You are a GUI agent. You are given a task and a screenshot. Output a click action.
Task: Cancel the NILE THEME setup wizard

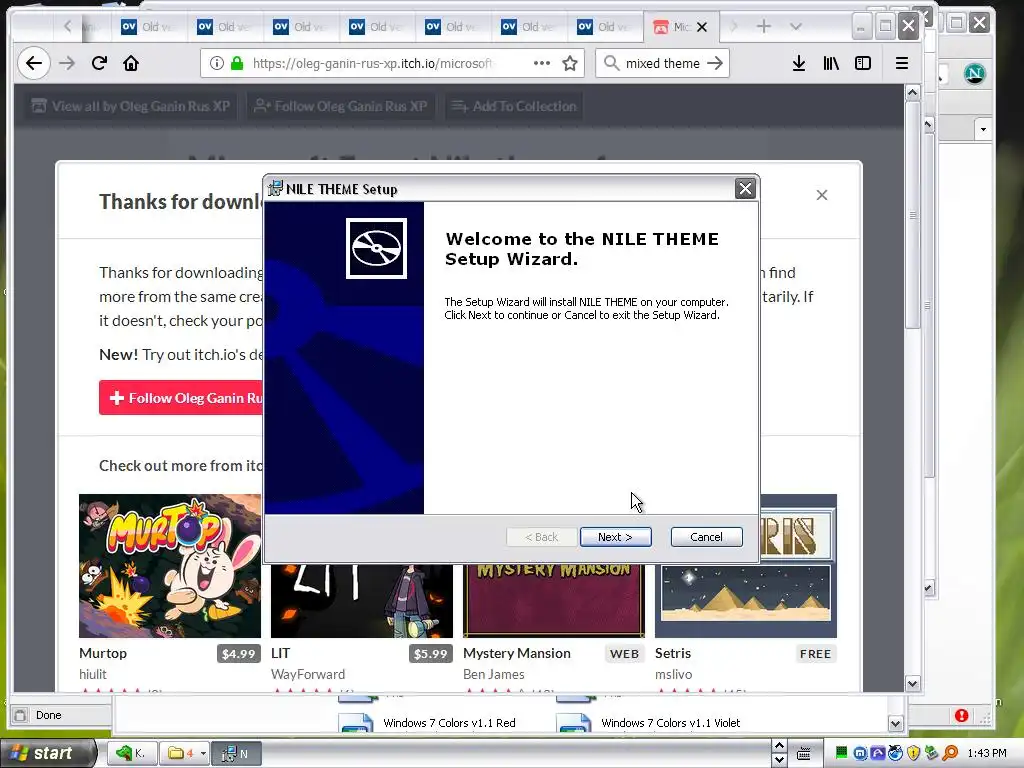(x=706, y=537)
